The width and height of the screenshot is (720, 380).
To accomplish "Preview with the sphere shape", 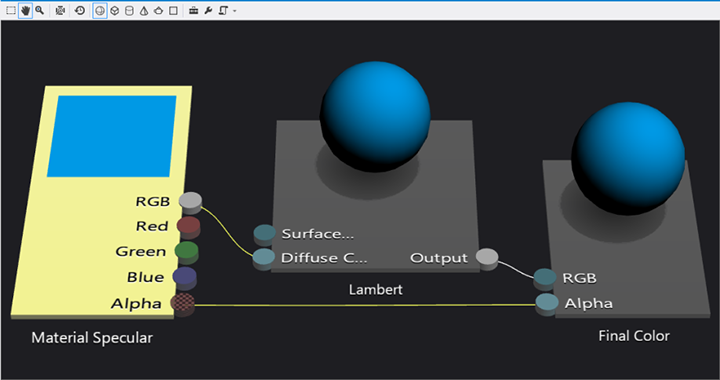I will tap(100, 10).
